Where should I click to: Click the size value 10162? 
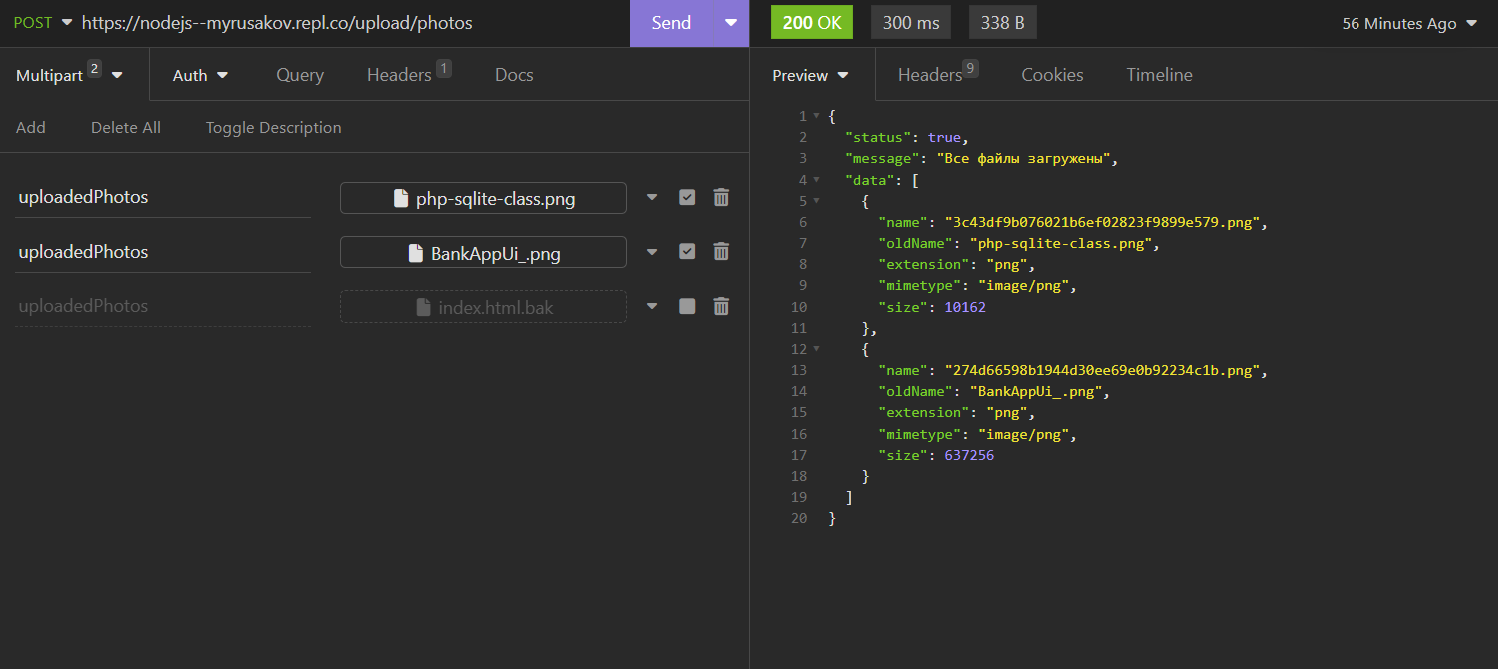965,307
